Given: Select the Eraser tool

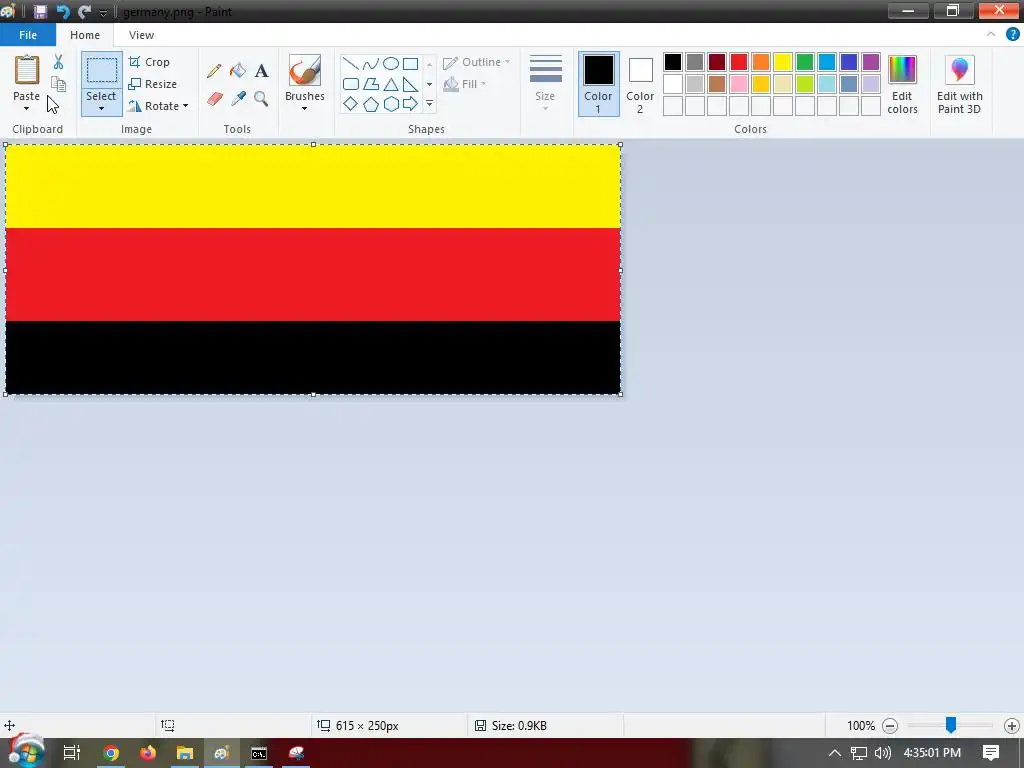Looking at the screenshot, I should coord(215,99).
